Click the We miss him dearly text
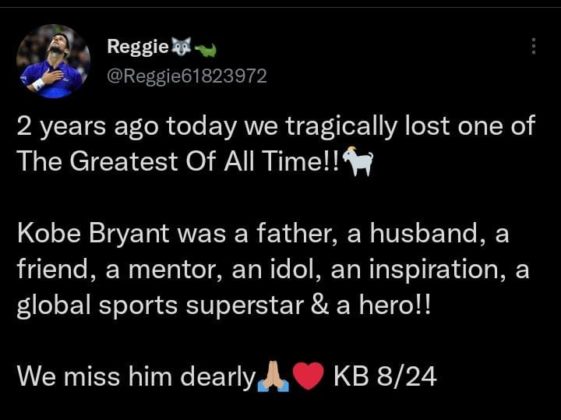Screen dimensions: 561x420 tap(136, 377)
